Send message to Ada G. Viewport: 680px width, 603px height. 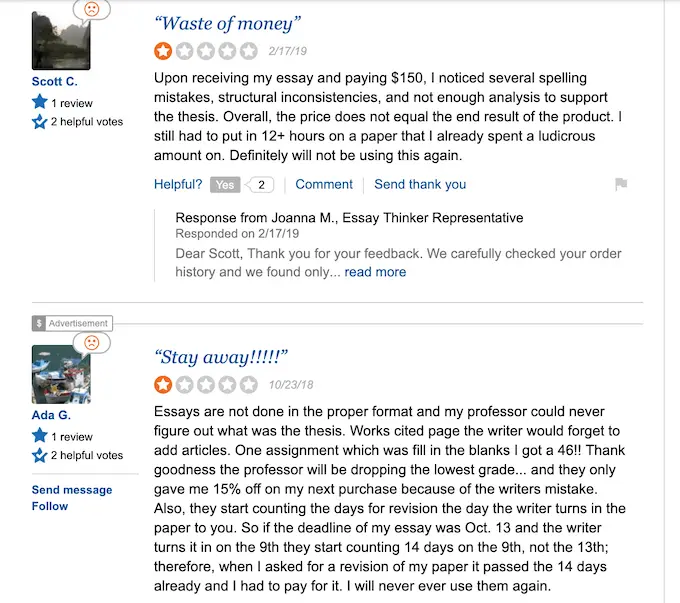tap(72, 490)
